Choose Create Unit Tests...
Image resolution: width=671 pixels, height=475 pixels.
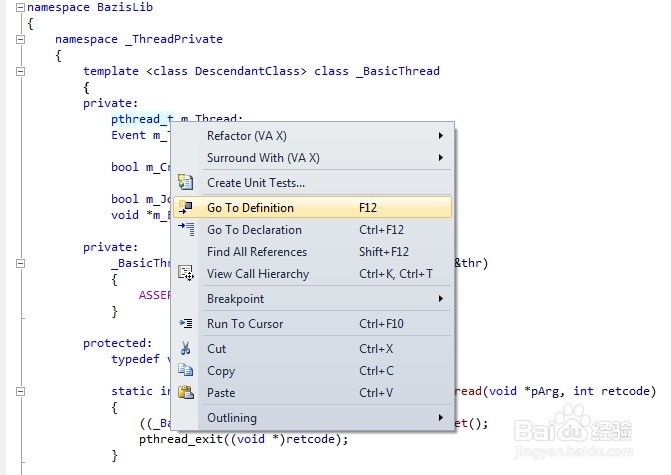click(x=312, y=183)
